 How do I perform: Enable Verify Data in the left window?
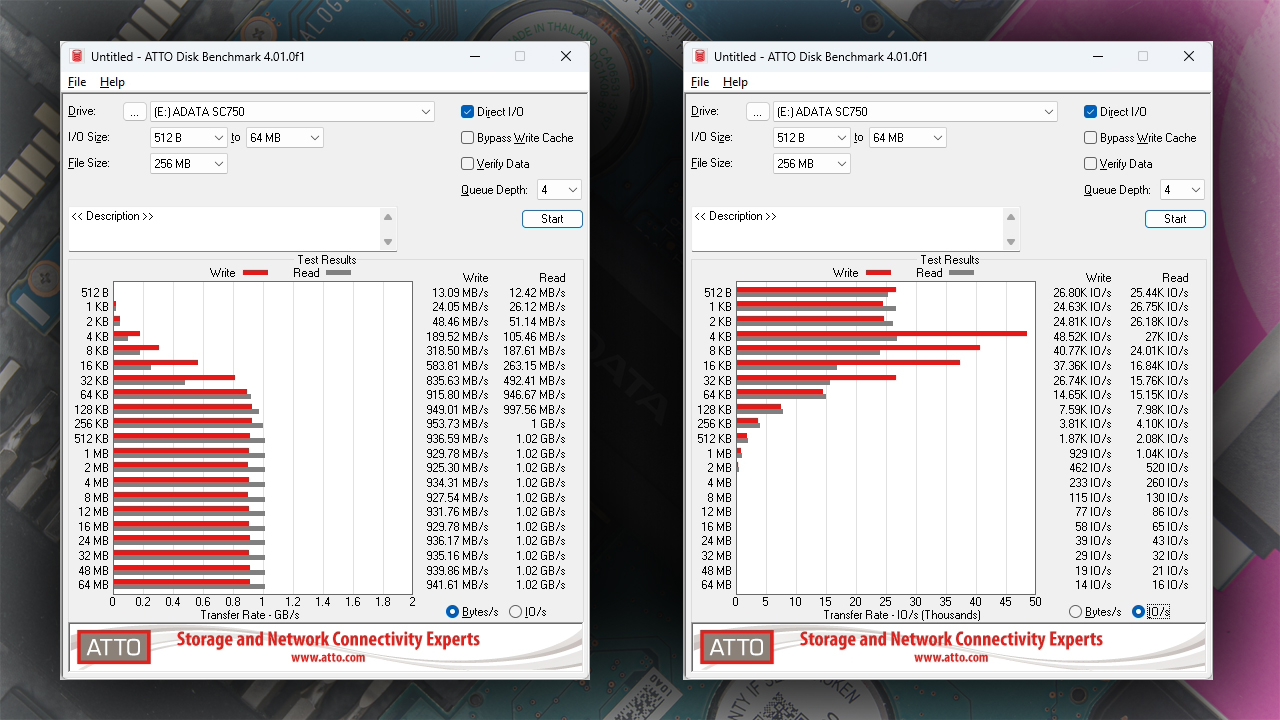point(467,164)
